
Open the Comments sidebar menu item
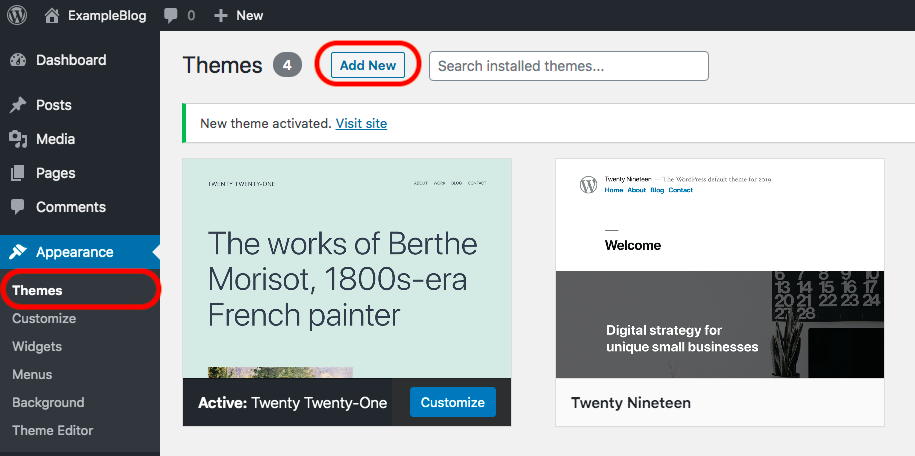click(71, 207)
